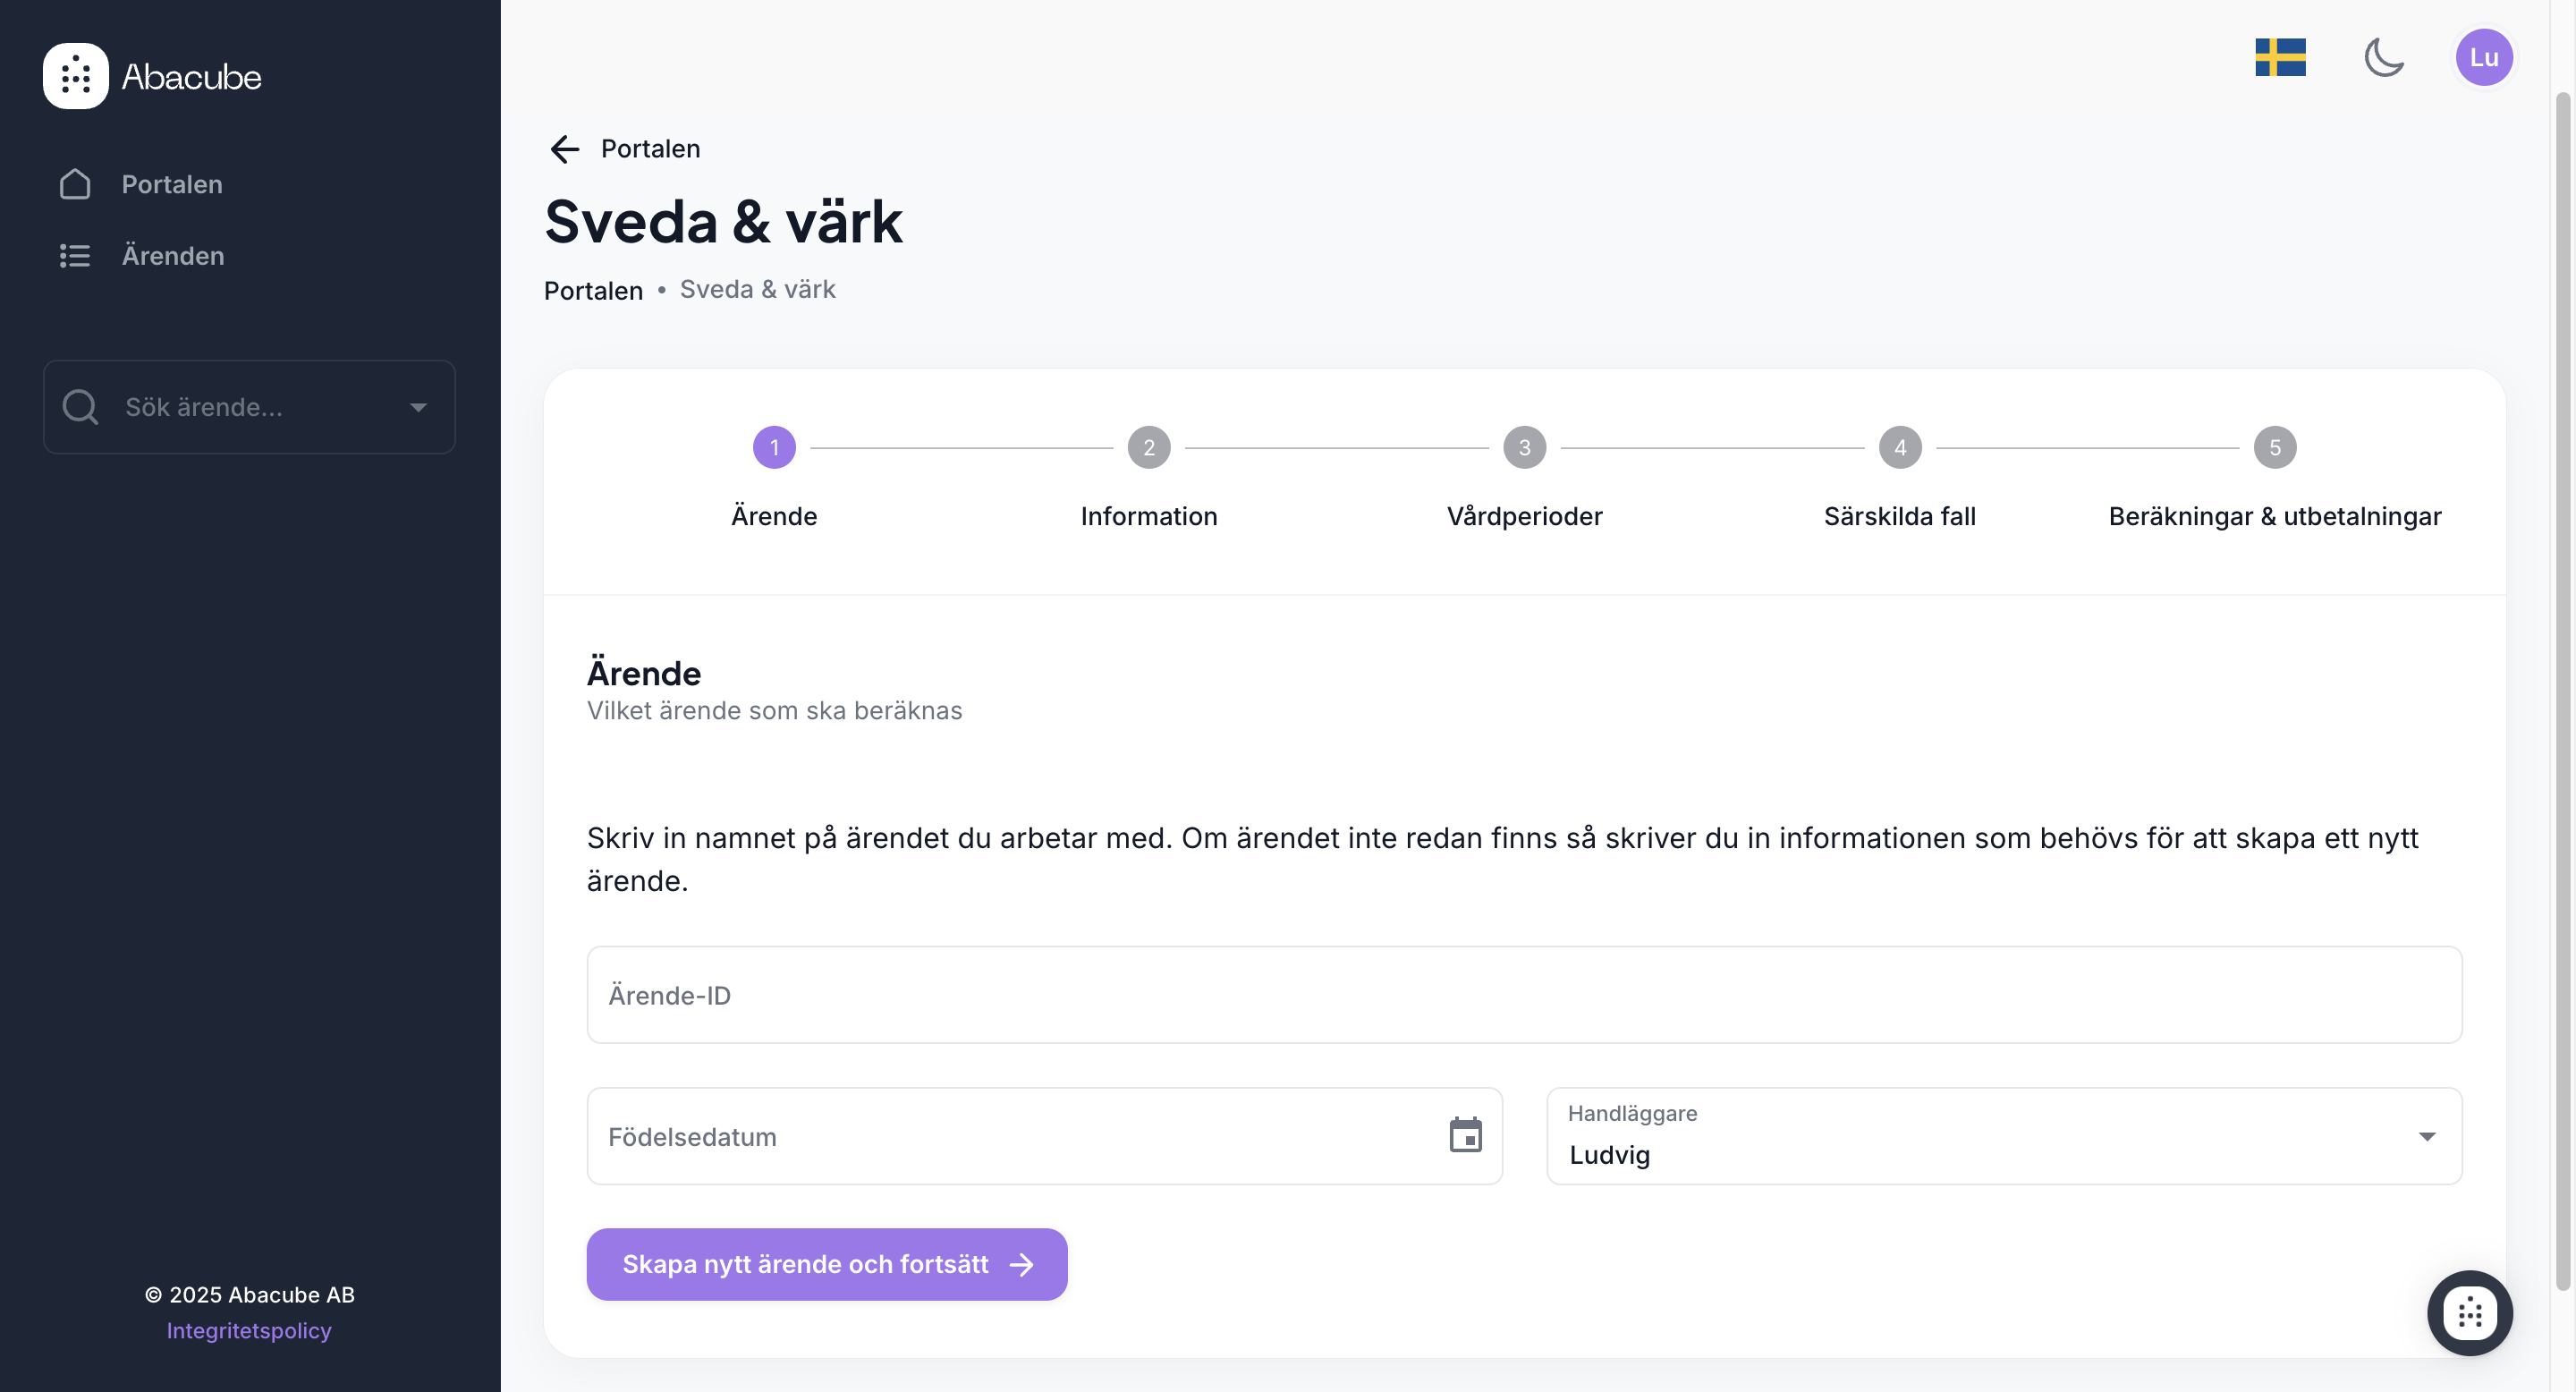Open the Lu user avatar menu
The image size is (2576, 1392).
(x=2484, y=57)
